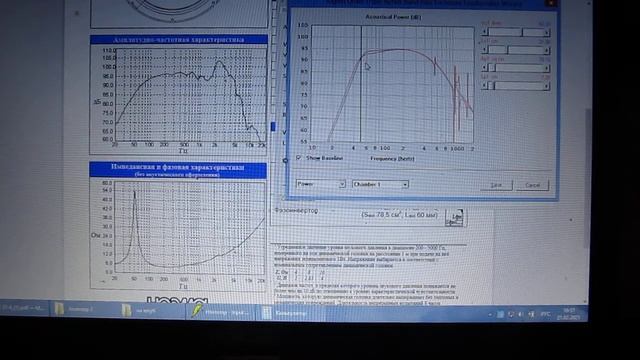The image size is (640, 360).
Task: Show hidden tray icons arrow
Action: [490, 315]
